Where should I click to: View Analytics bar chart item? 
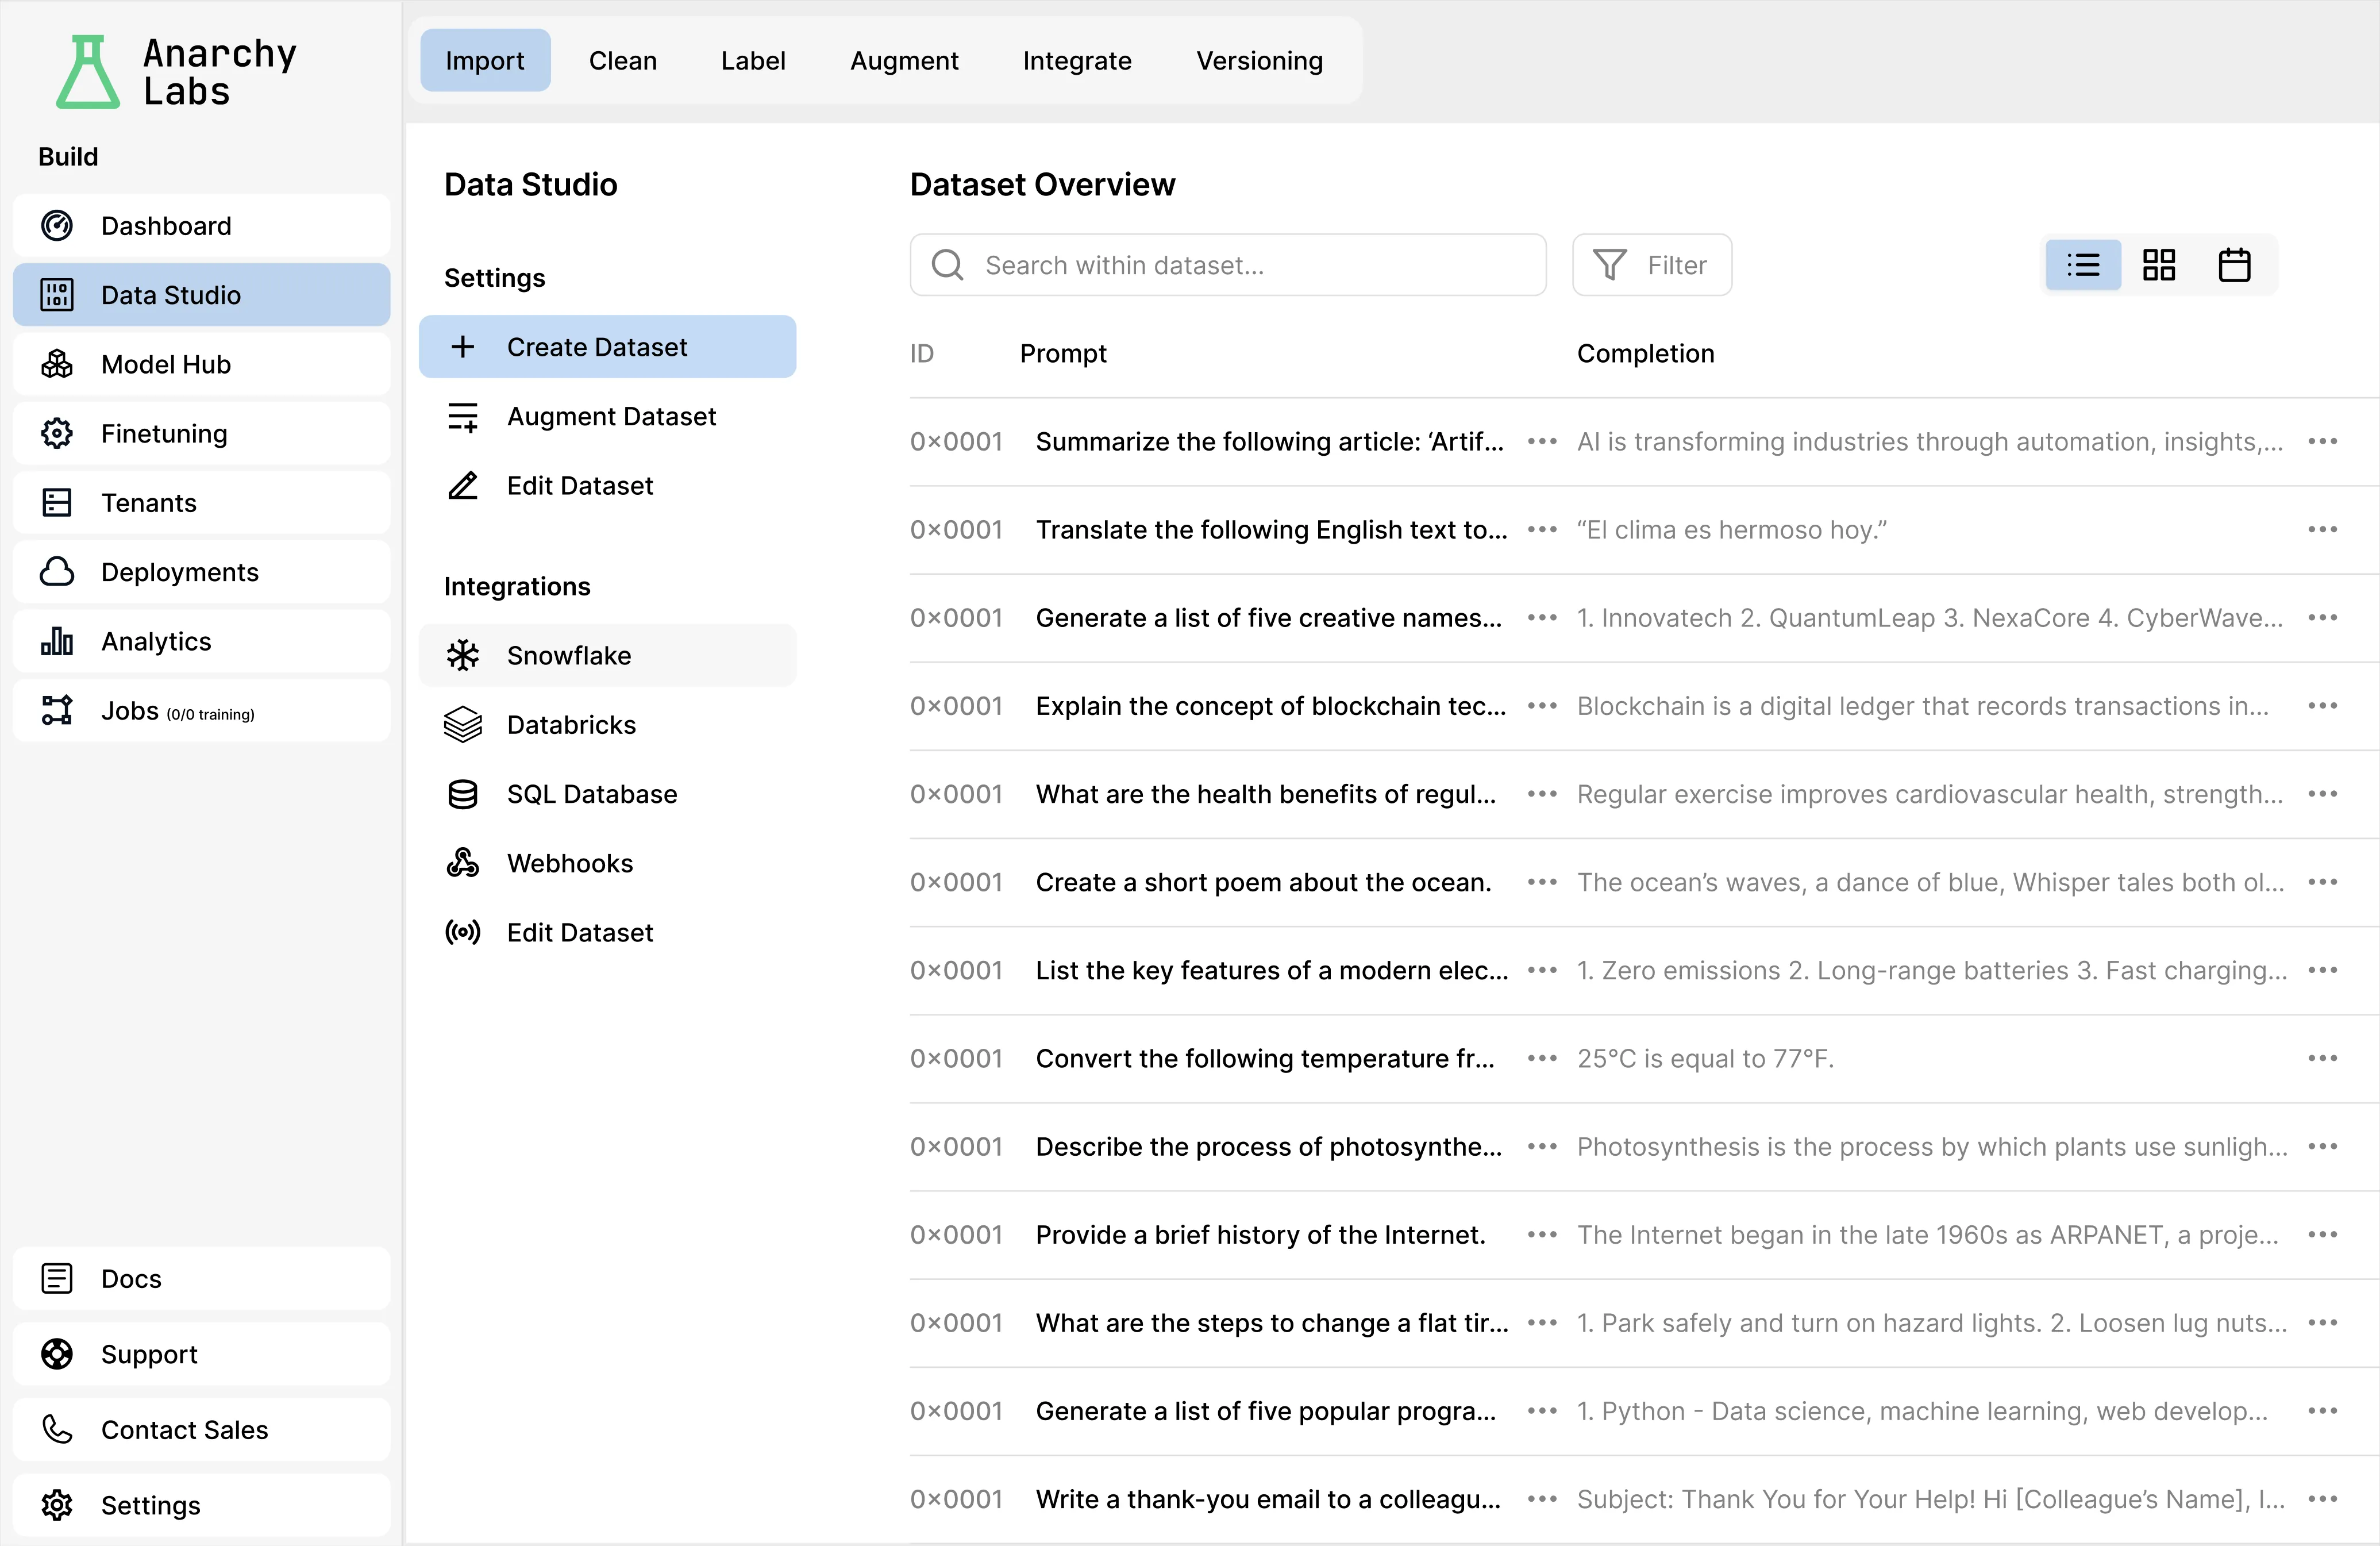coord(202,641)
